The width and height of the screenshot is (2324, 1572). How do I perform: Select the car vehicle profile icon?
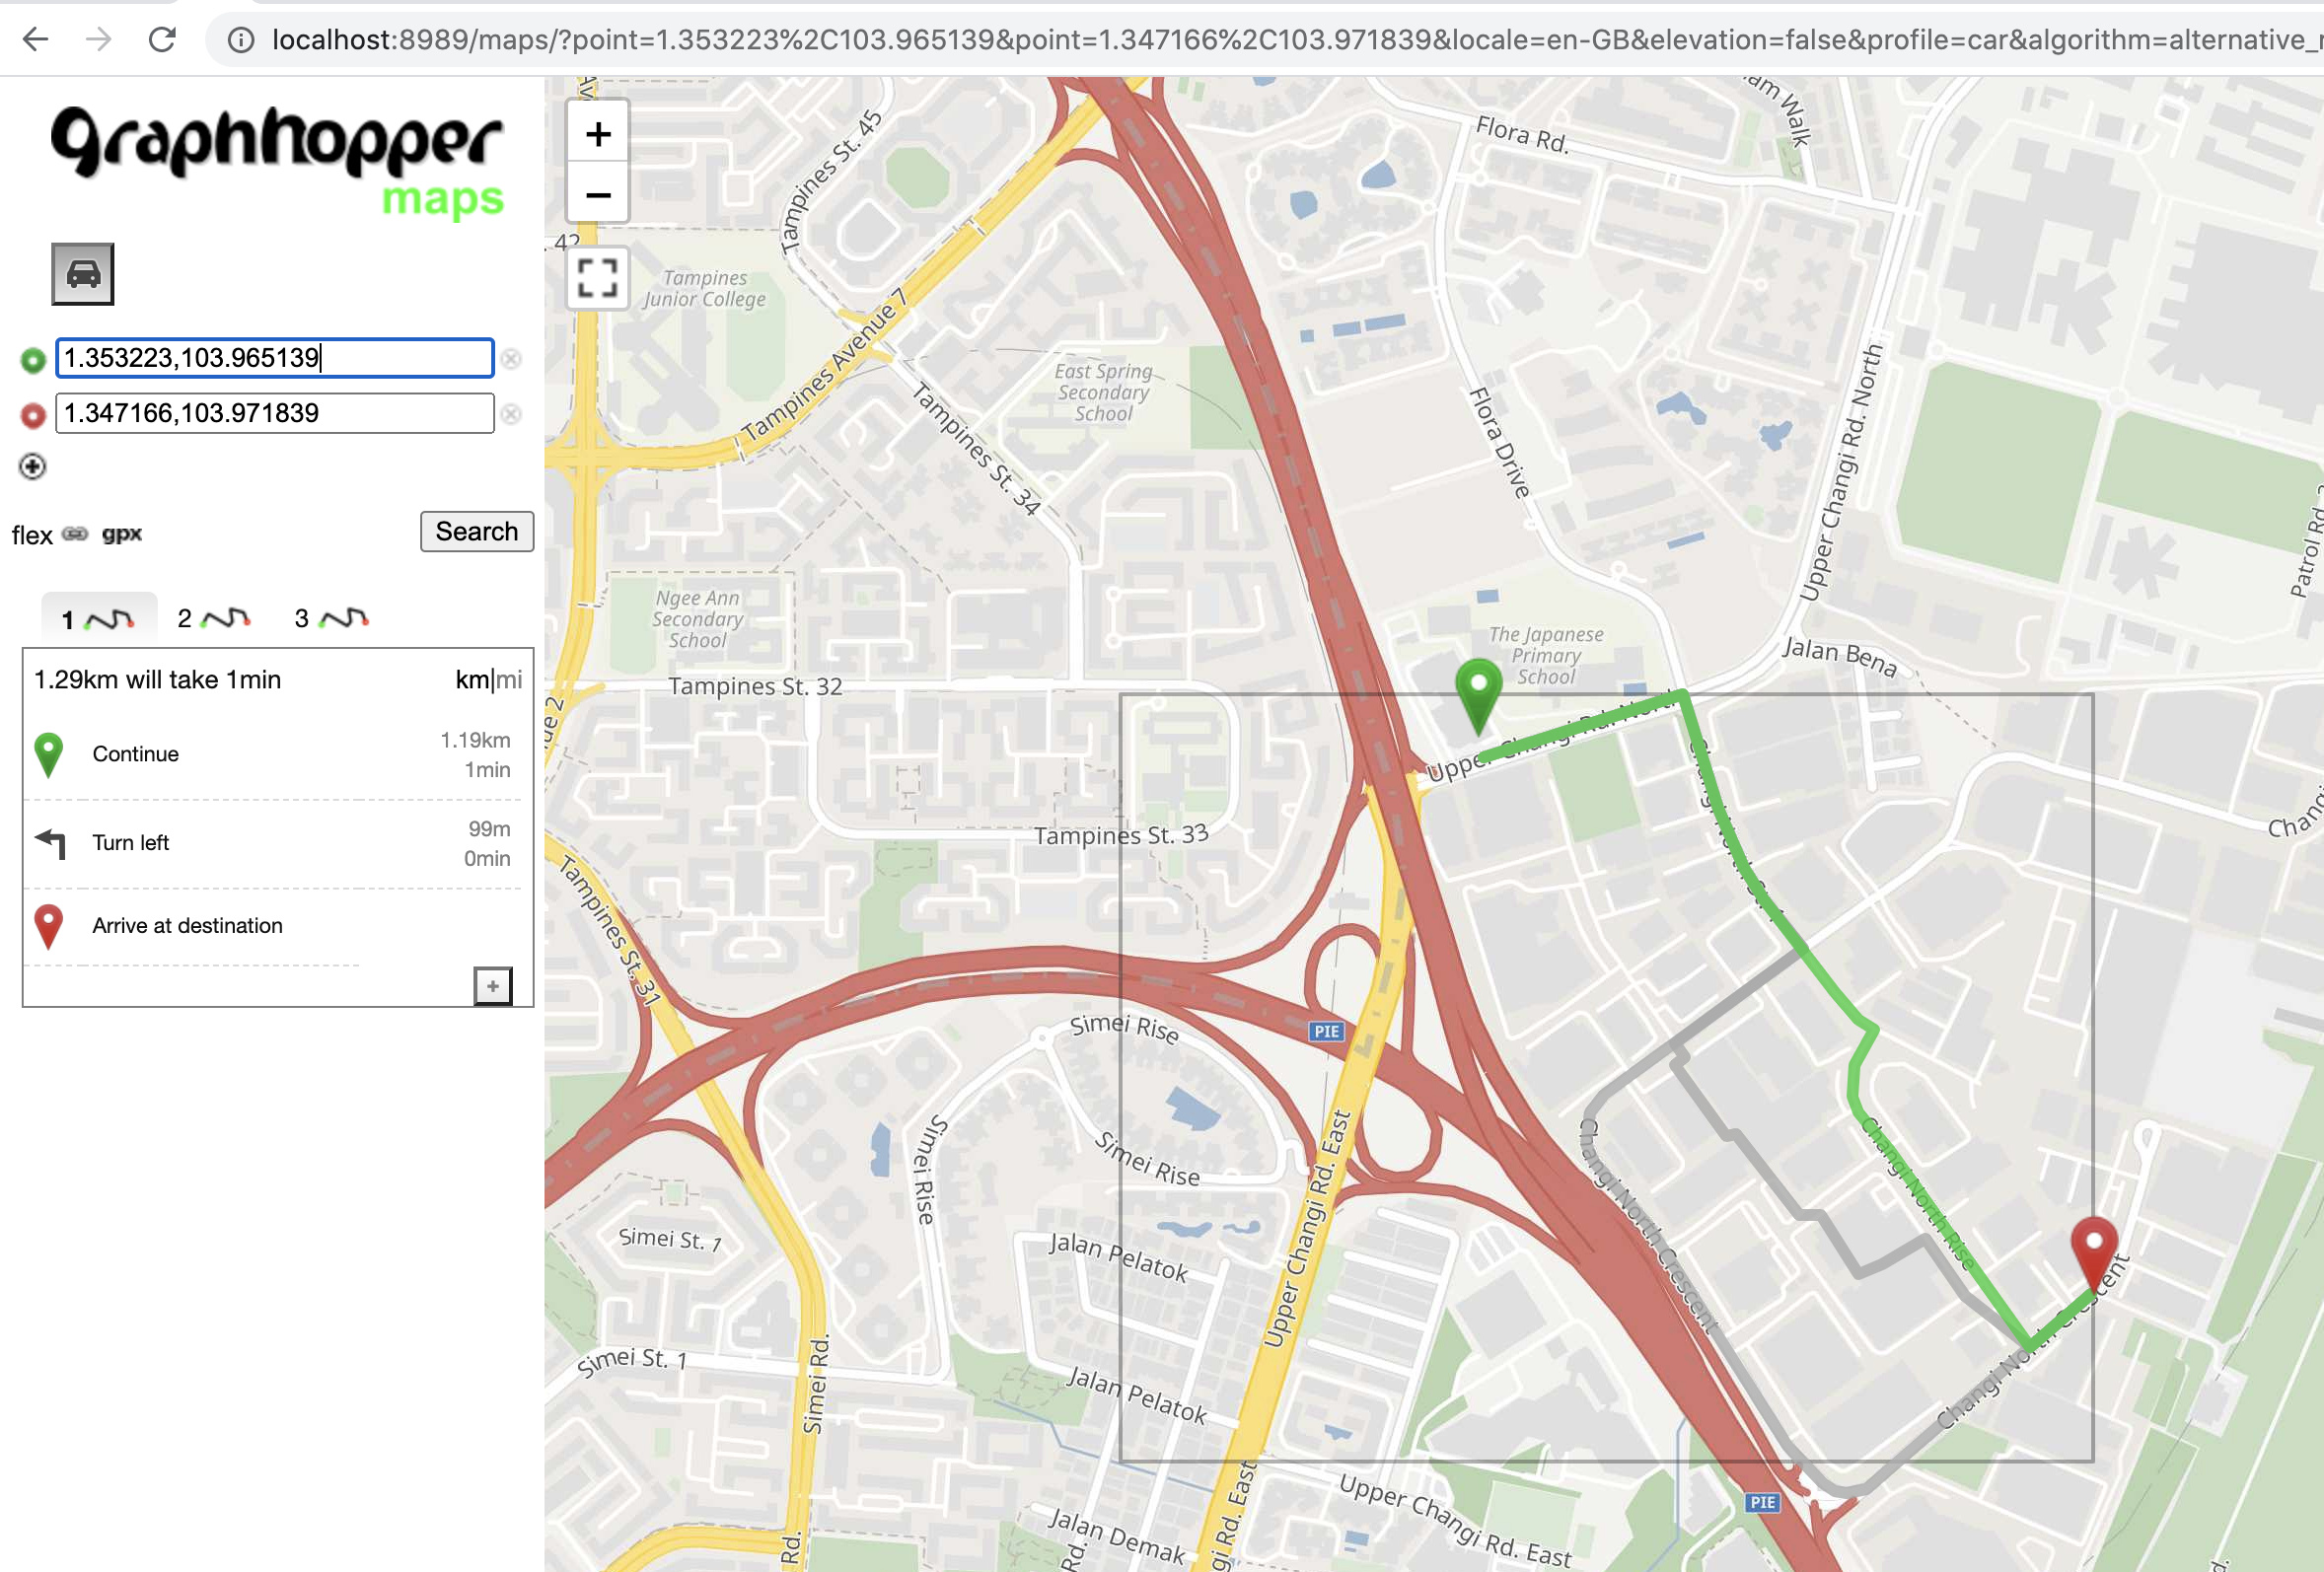point(83,274)
